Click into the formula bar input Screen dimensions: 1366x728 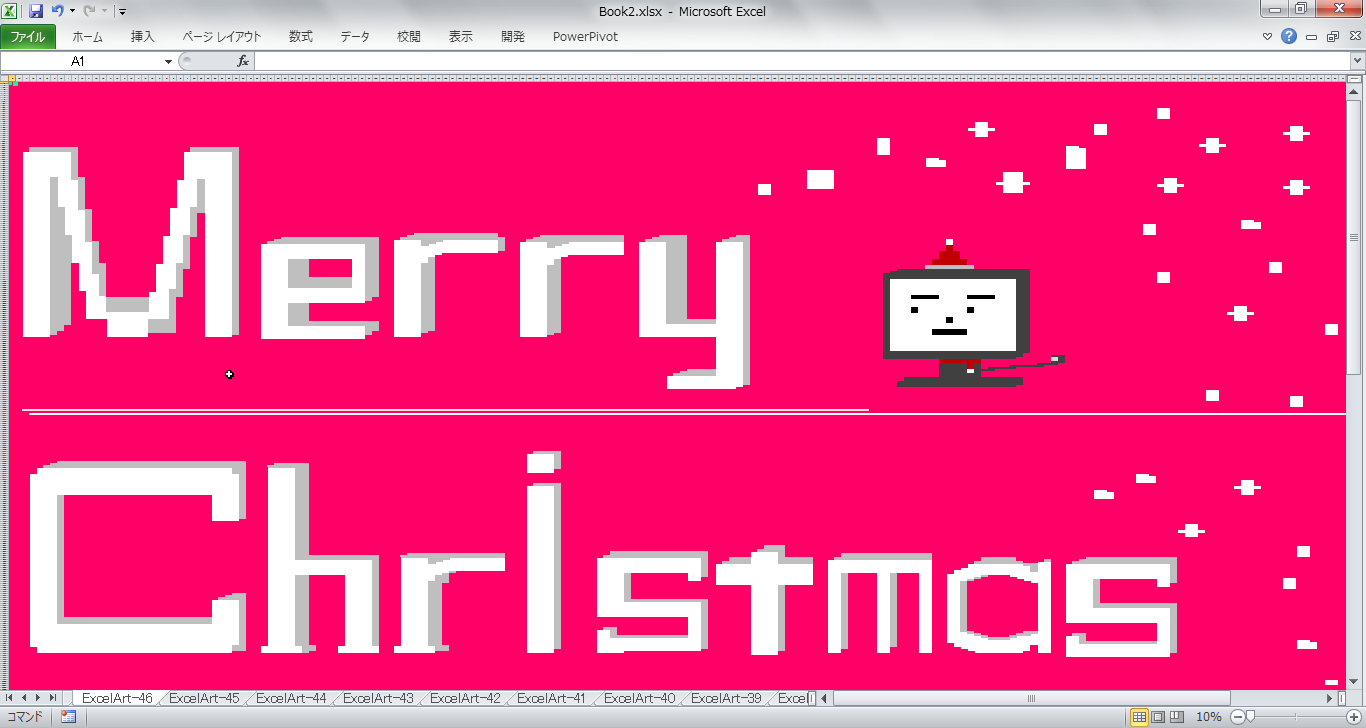tap(802, 61)
